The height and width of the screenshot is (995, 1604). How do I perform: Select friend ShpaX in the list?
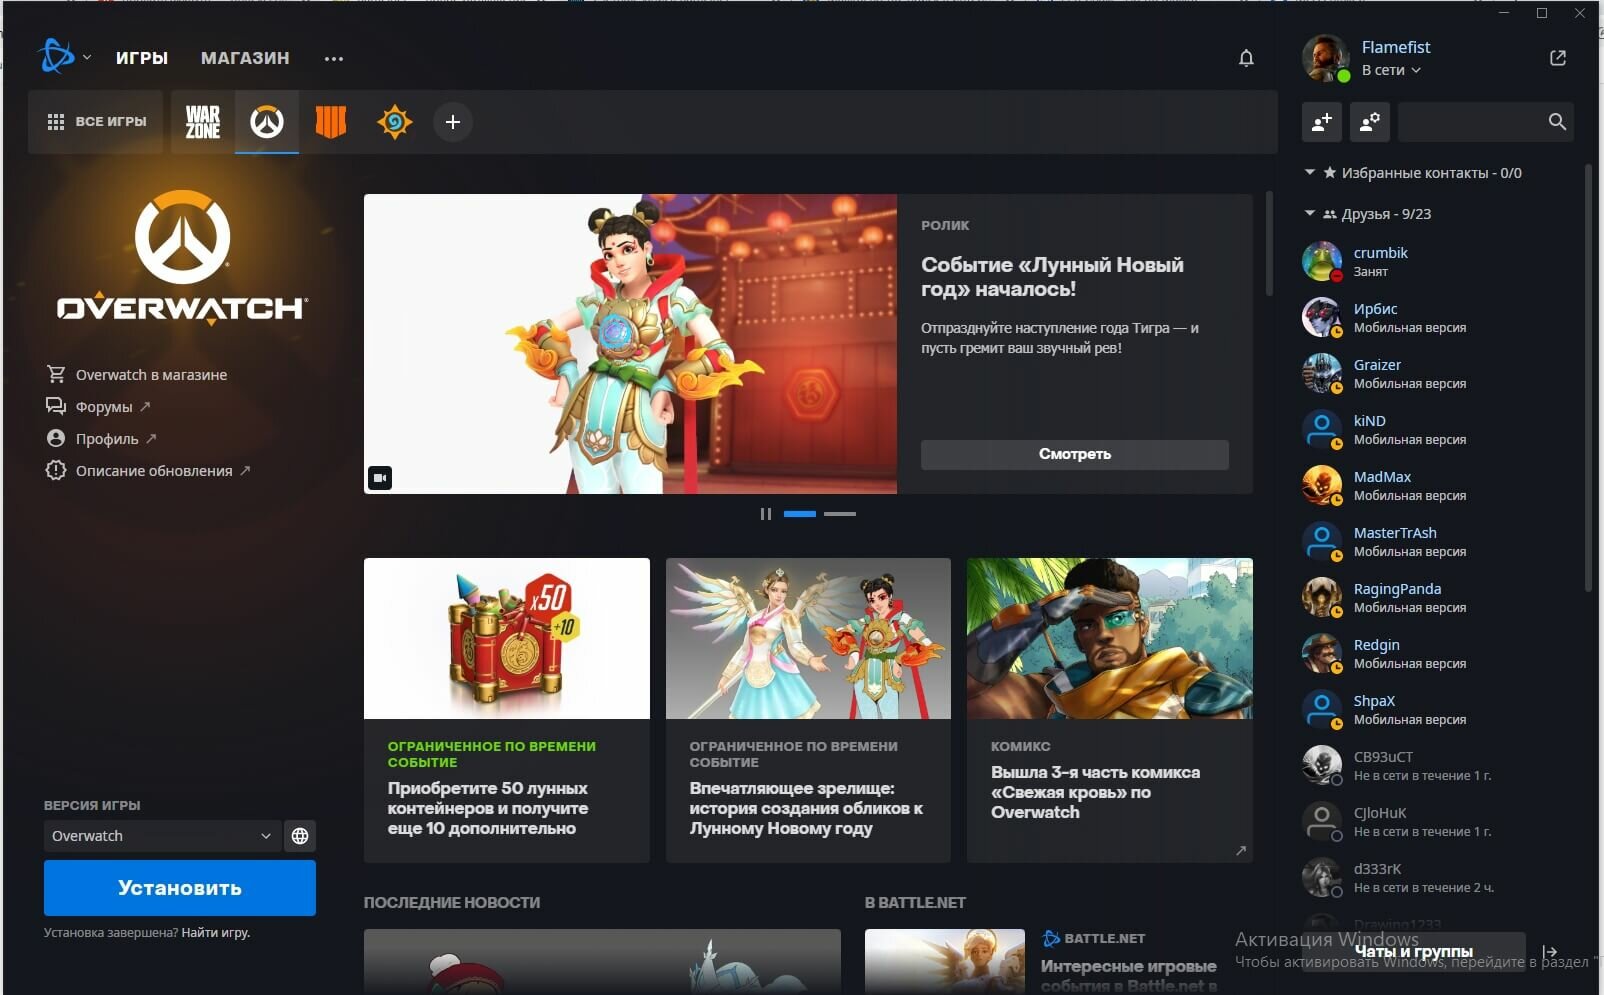click(x=1440, y=709)
